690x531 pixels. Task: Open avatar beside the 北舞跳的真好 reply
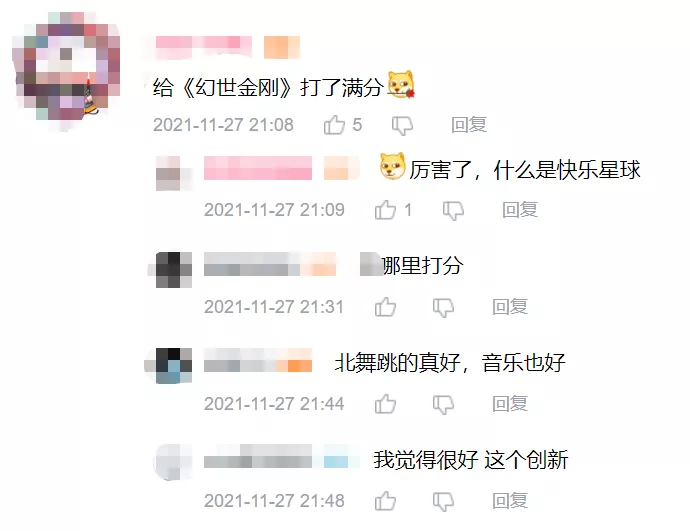tap(173, 366)
